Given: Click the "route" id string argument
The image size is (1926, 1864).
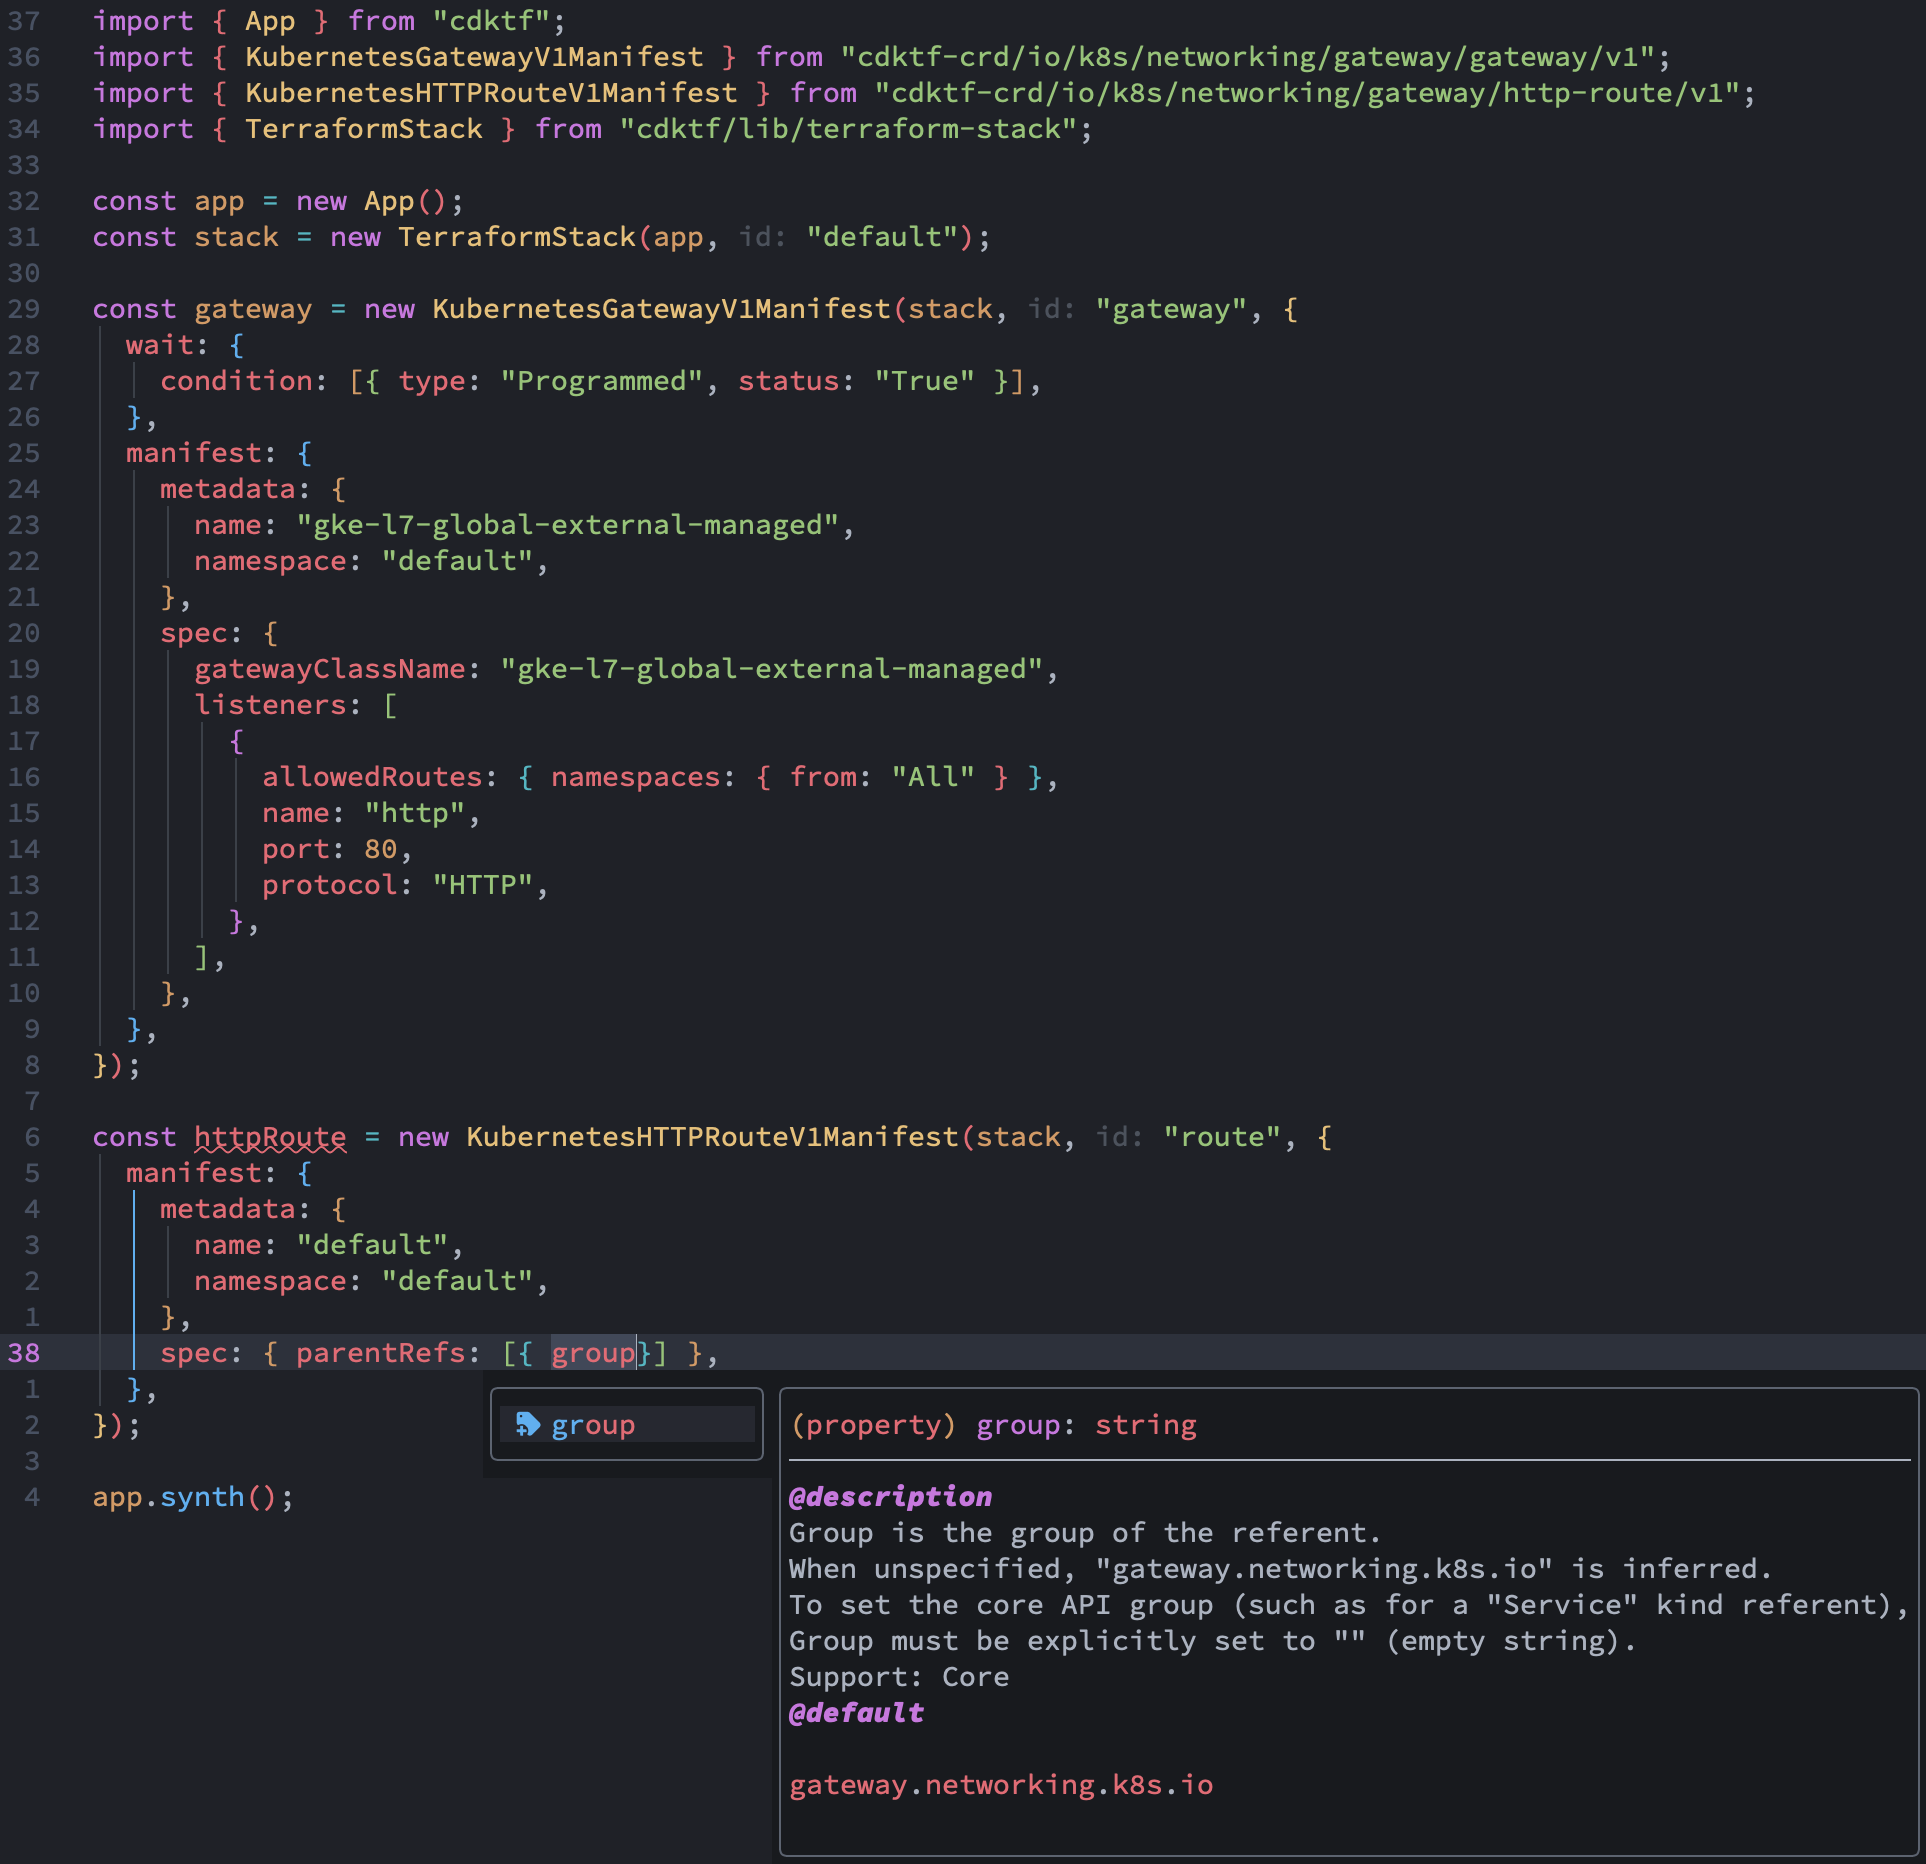Looking at the screenshot, I should 1222,1137.
